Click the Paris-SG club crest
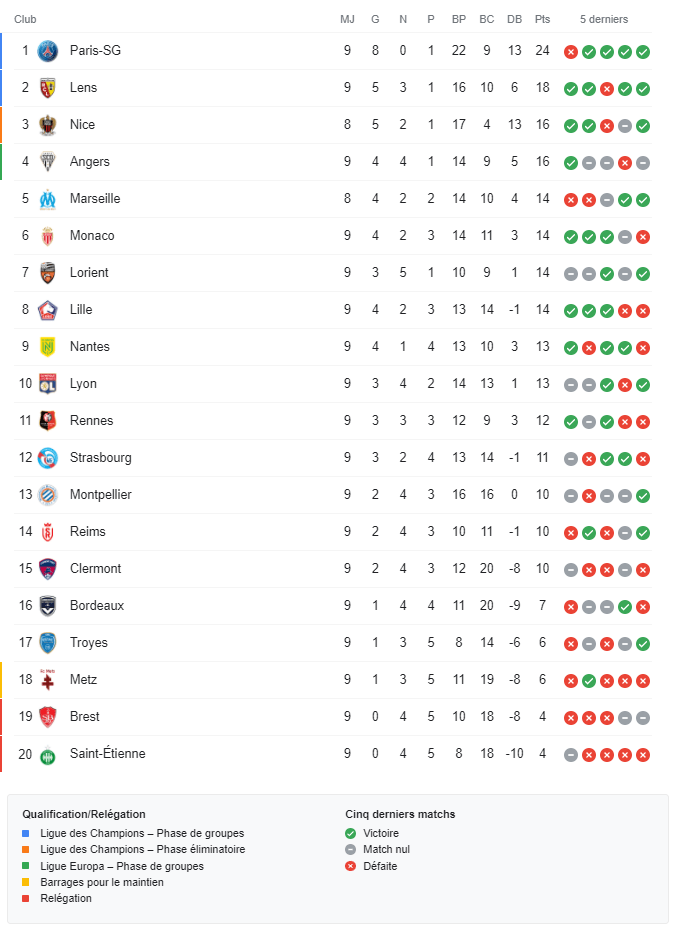Viewport: 673px width, 928px height. point(47,51)
